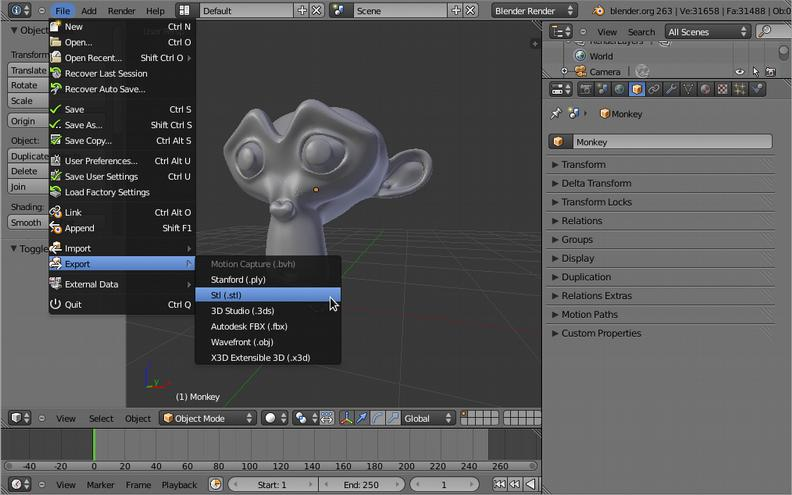The height and width of the screenshot is (495, 792).
Task: Toggle Camera selectability cursor icon
Action: point(756,72)
